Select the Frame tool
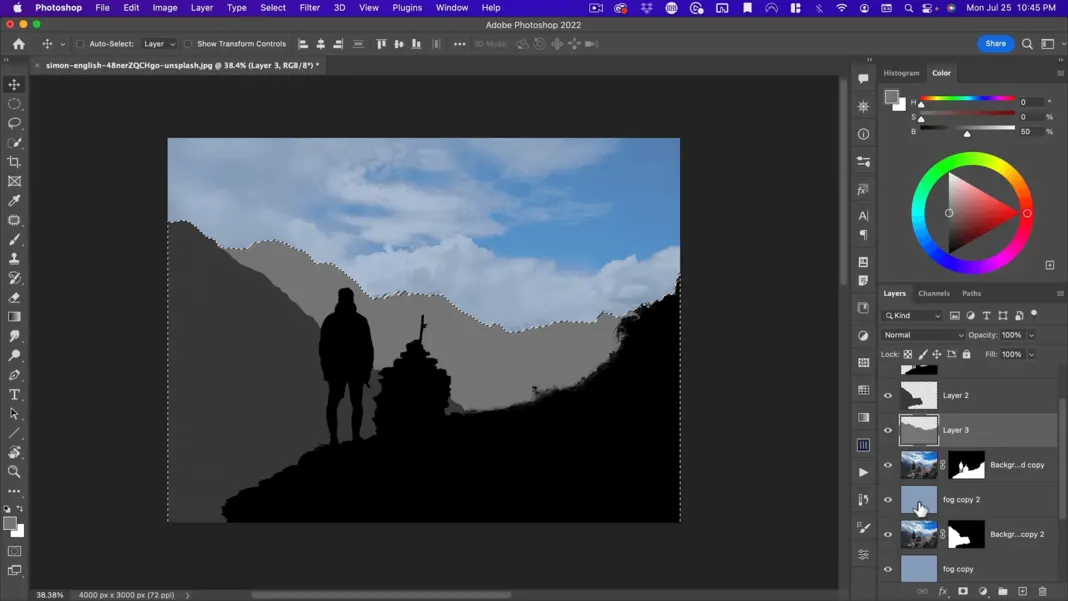This screenshot has height=601, width=1068. point(14,181)
